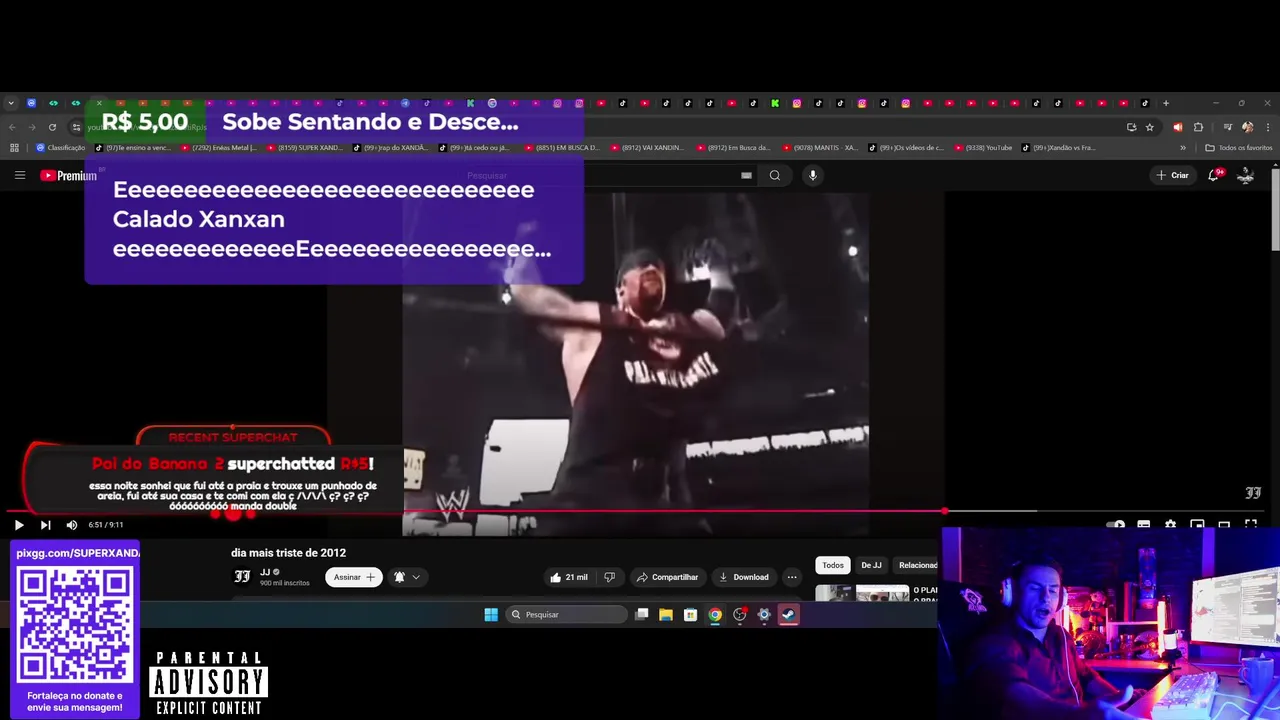This screenshot has width=1280, height=720.
Task: Like the video with 21 mil likes
Action: pyautogui.click(x=568, y=577)
